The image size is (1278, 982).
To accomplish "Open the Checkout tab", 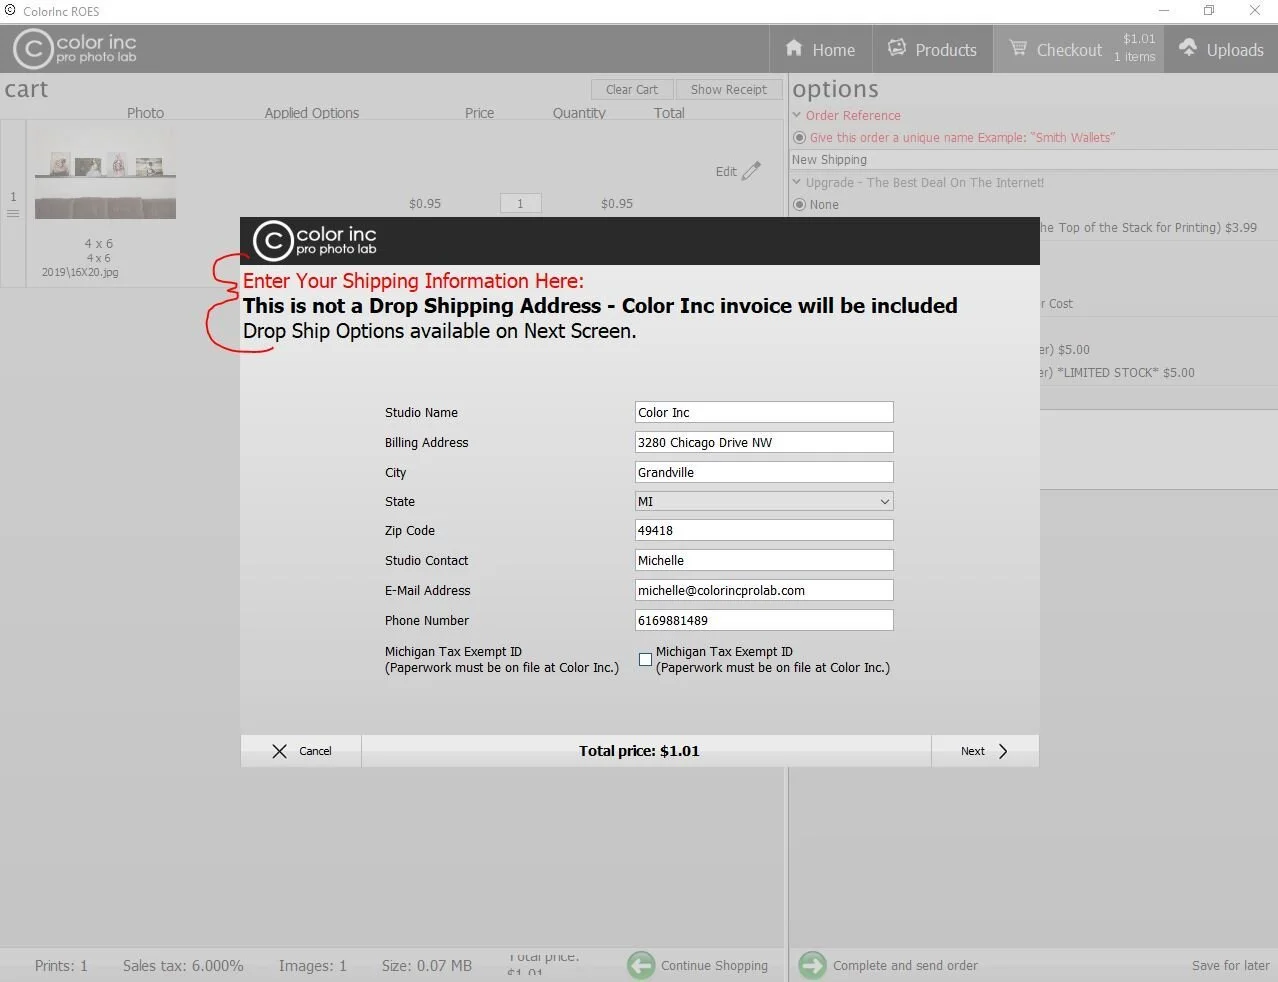I will [1081, 49].
